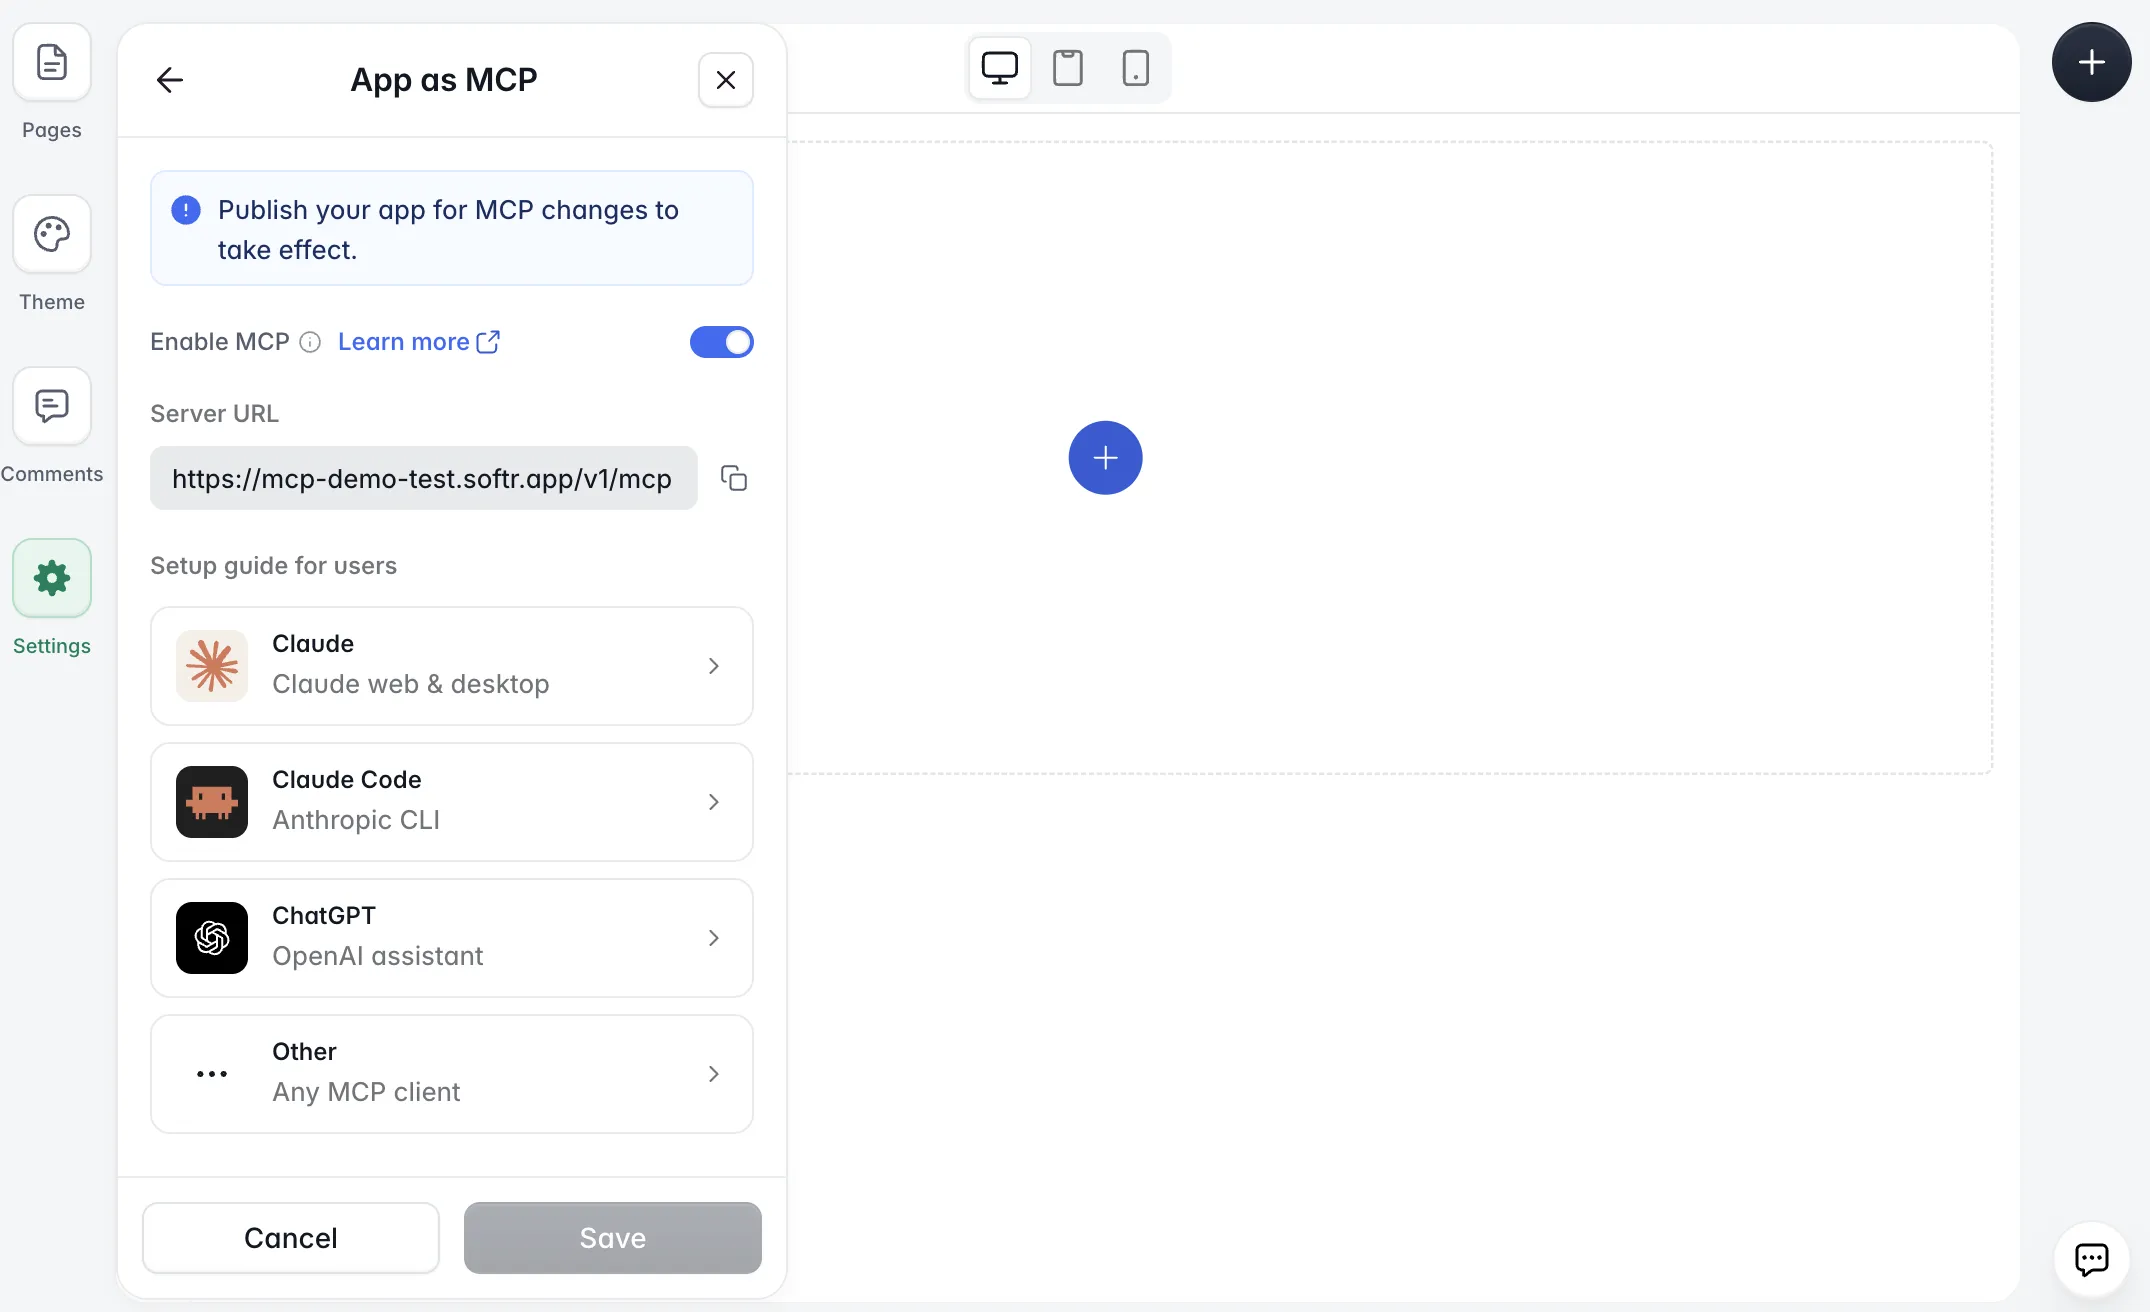Click the three-dots Other icon
This screenshot has width=2150, height=1312.
pyautogui.click(x=212, y=1074)
